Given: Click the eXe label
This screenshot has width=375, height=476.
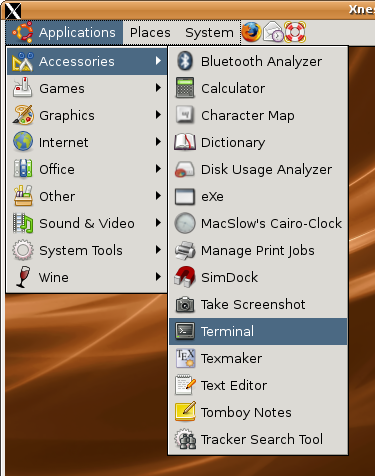Looking at the screenshot, I should click(212, 197).
